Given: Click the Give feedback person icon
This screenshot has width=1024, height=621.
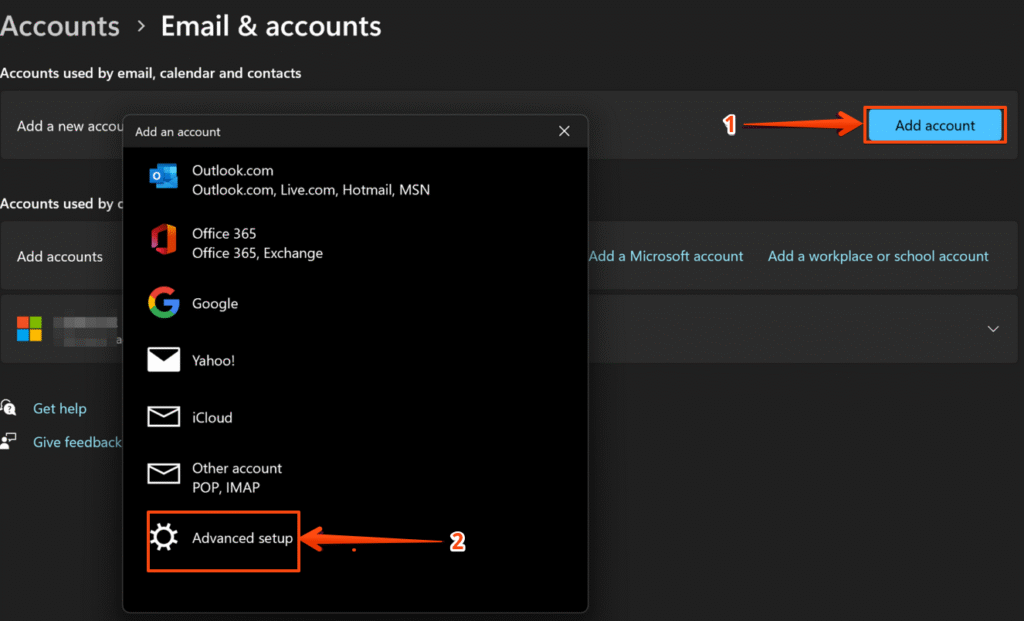Looking at the screenshot, I should (x=8, y=441).
